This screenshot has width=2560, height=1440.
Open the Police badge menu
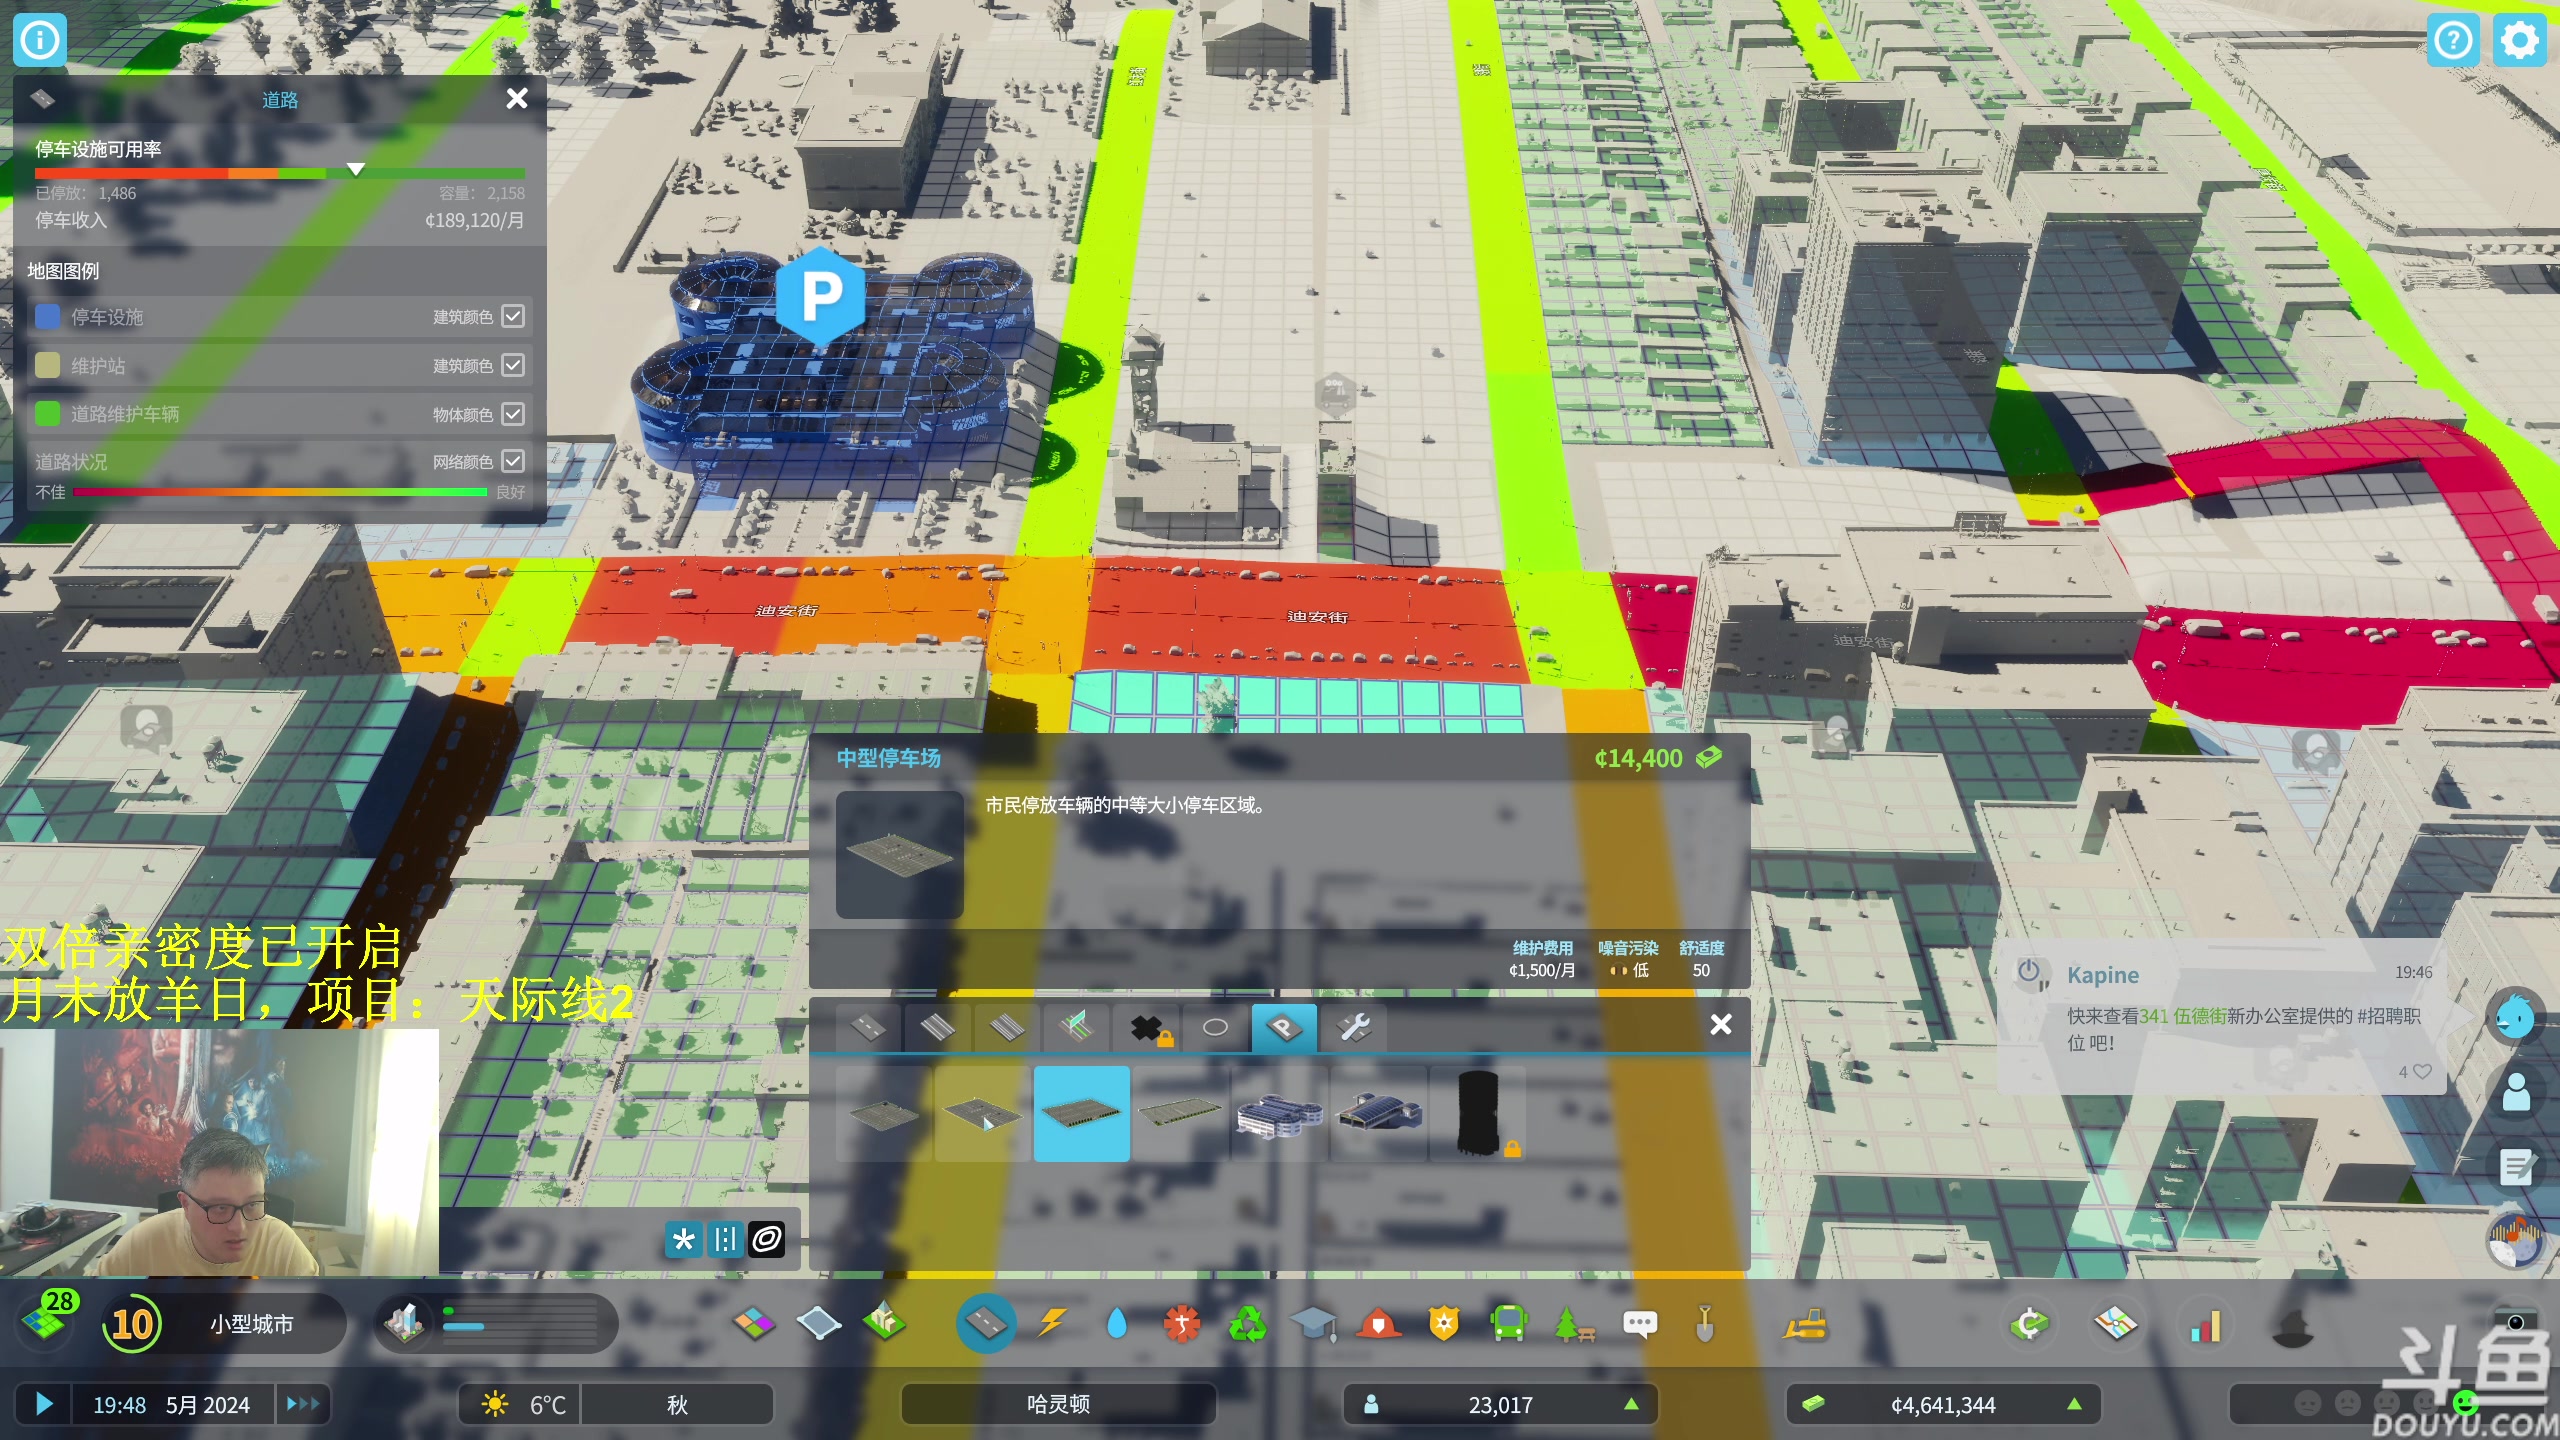point(1444,1324)
